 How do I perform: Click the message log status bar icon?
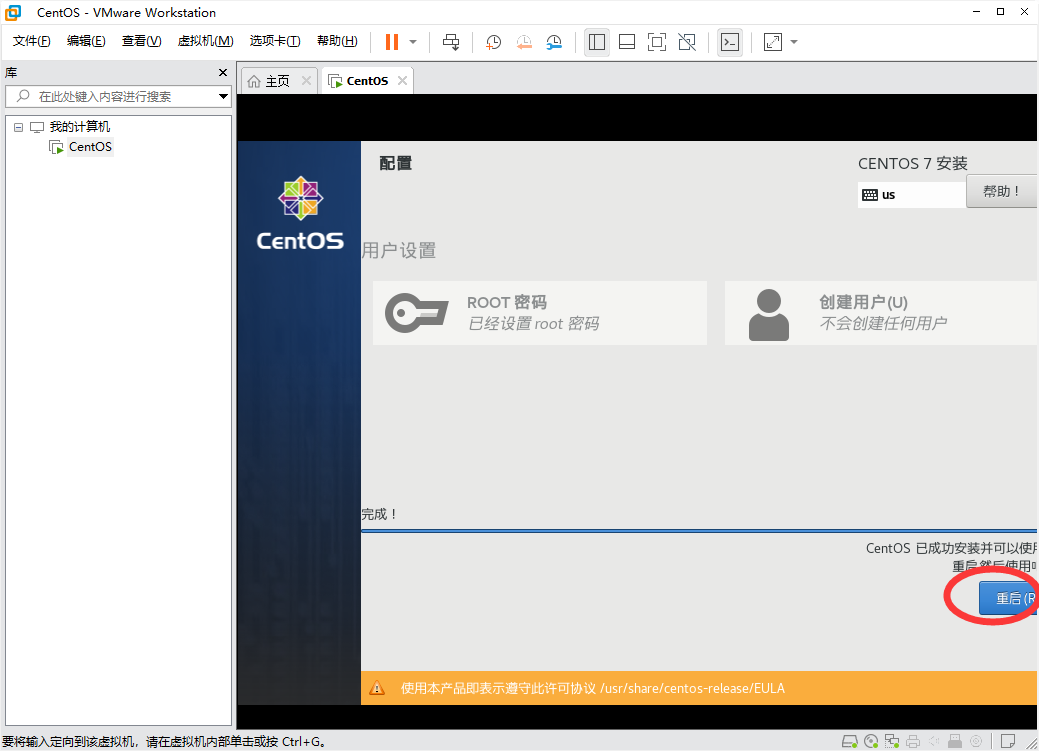point(1008,741)
